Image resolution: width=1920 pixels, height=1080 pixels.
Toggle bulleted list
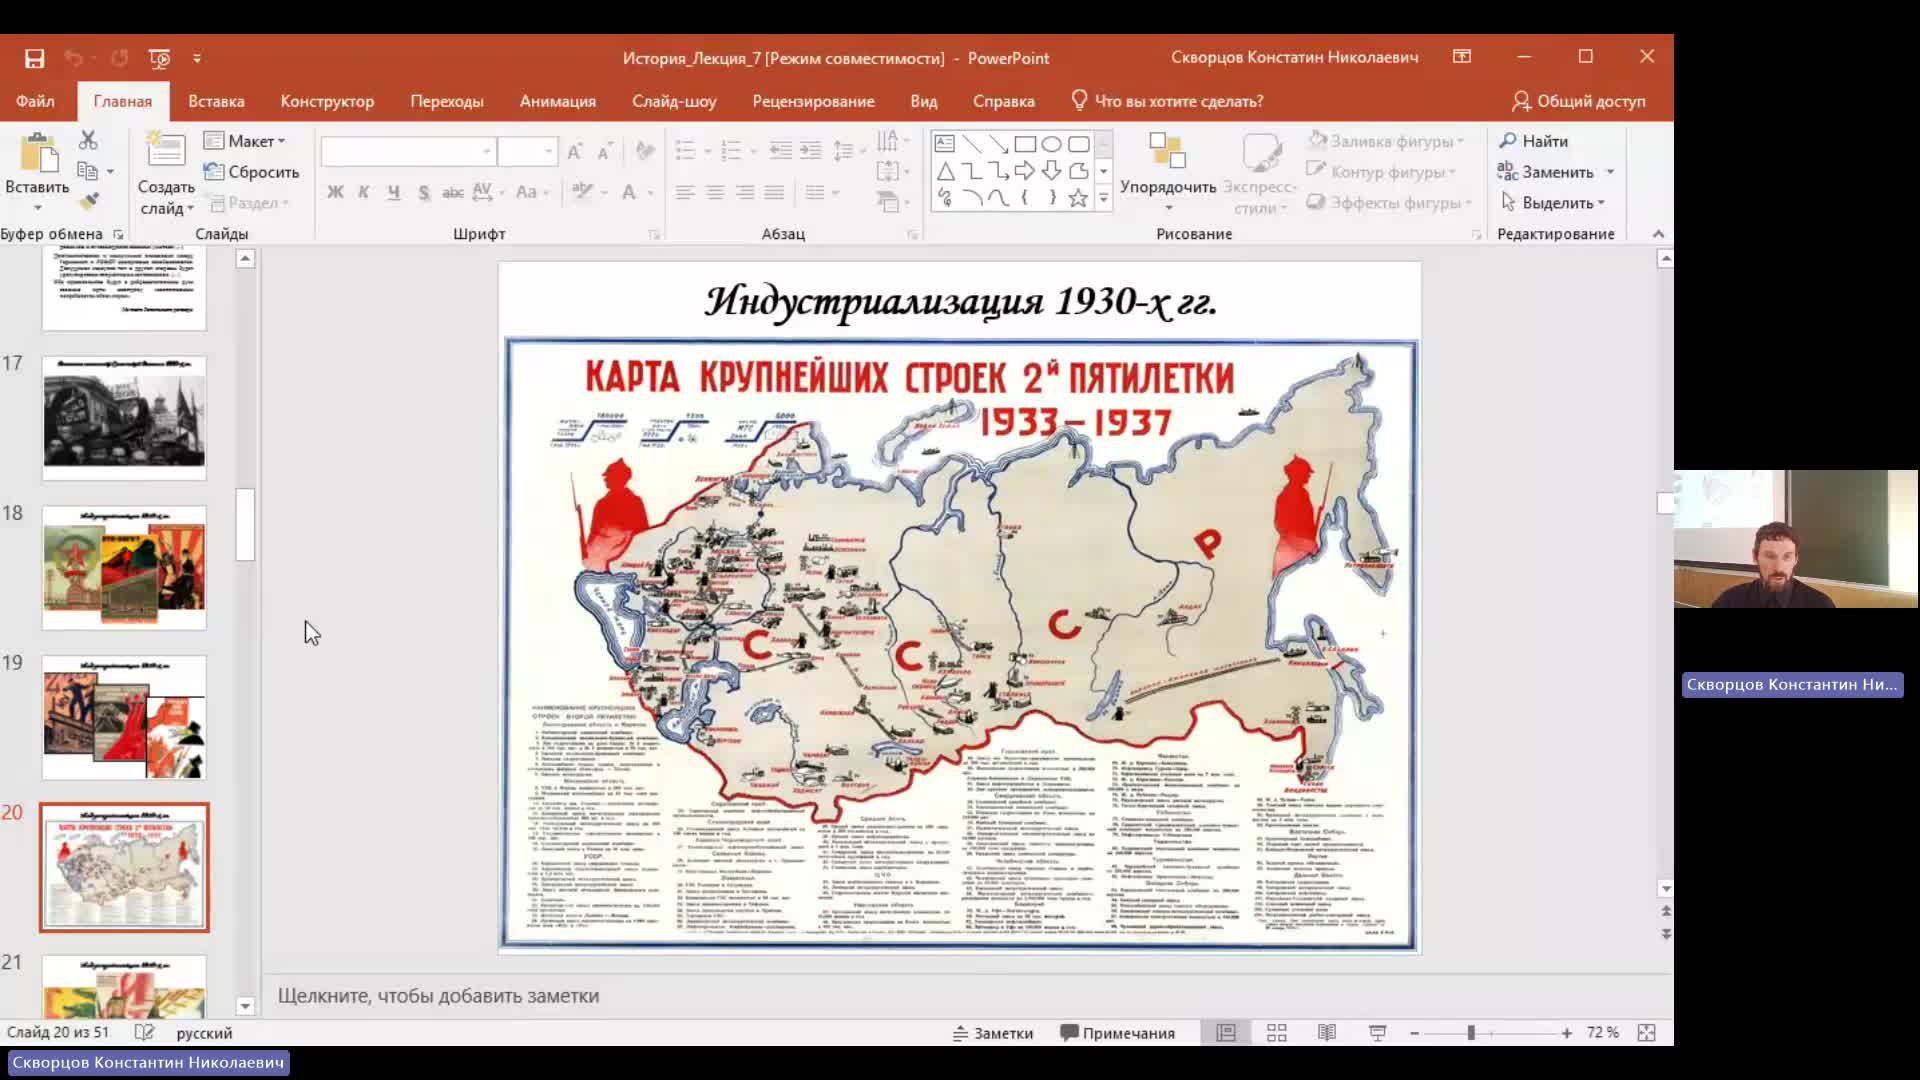click(x=685, y=151)
